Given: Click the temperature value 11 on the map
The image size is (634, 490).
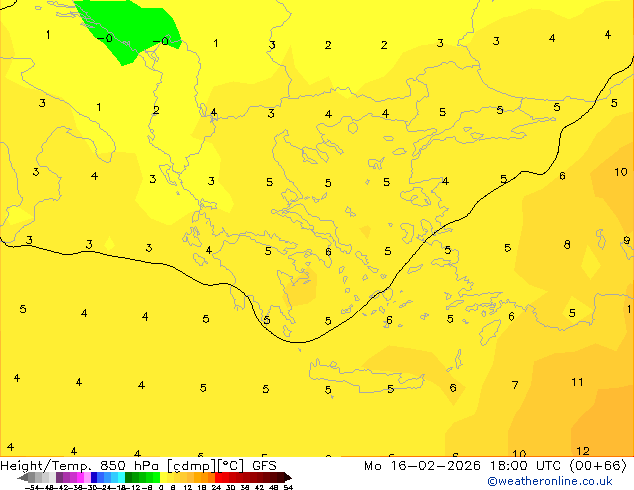Looking at the screenshot, I should pyautogui.click(x=577, y=382).
